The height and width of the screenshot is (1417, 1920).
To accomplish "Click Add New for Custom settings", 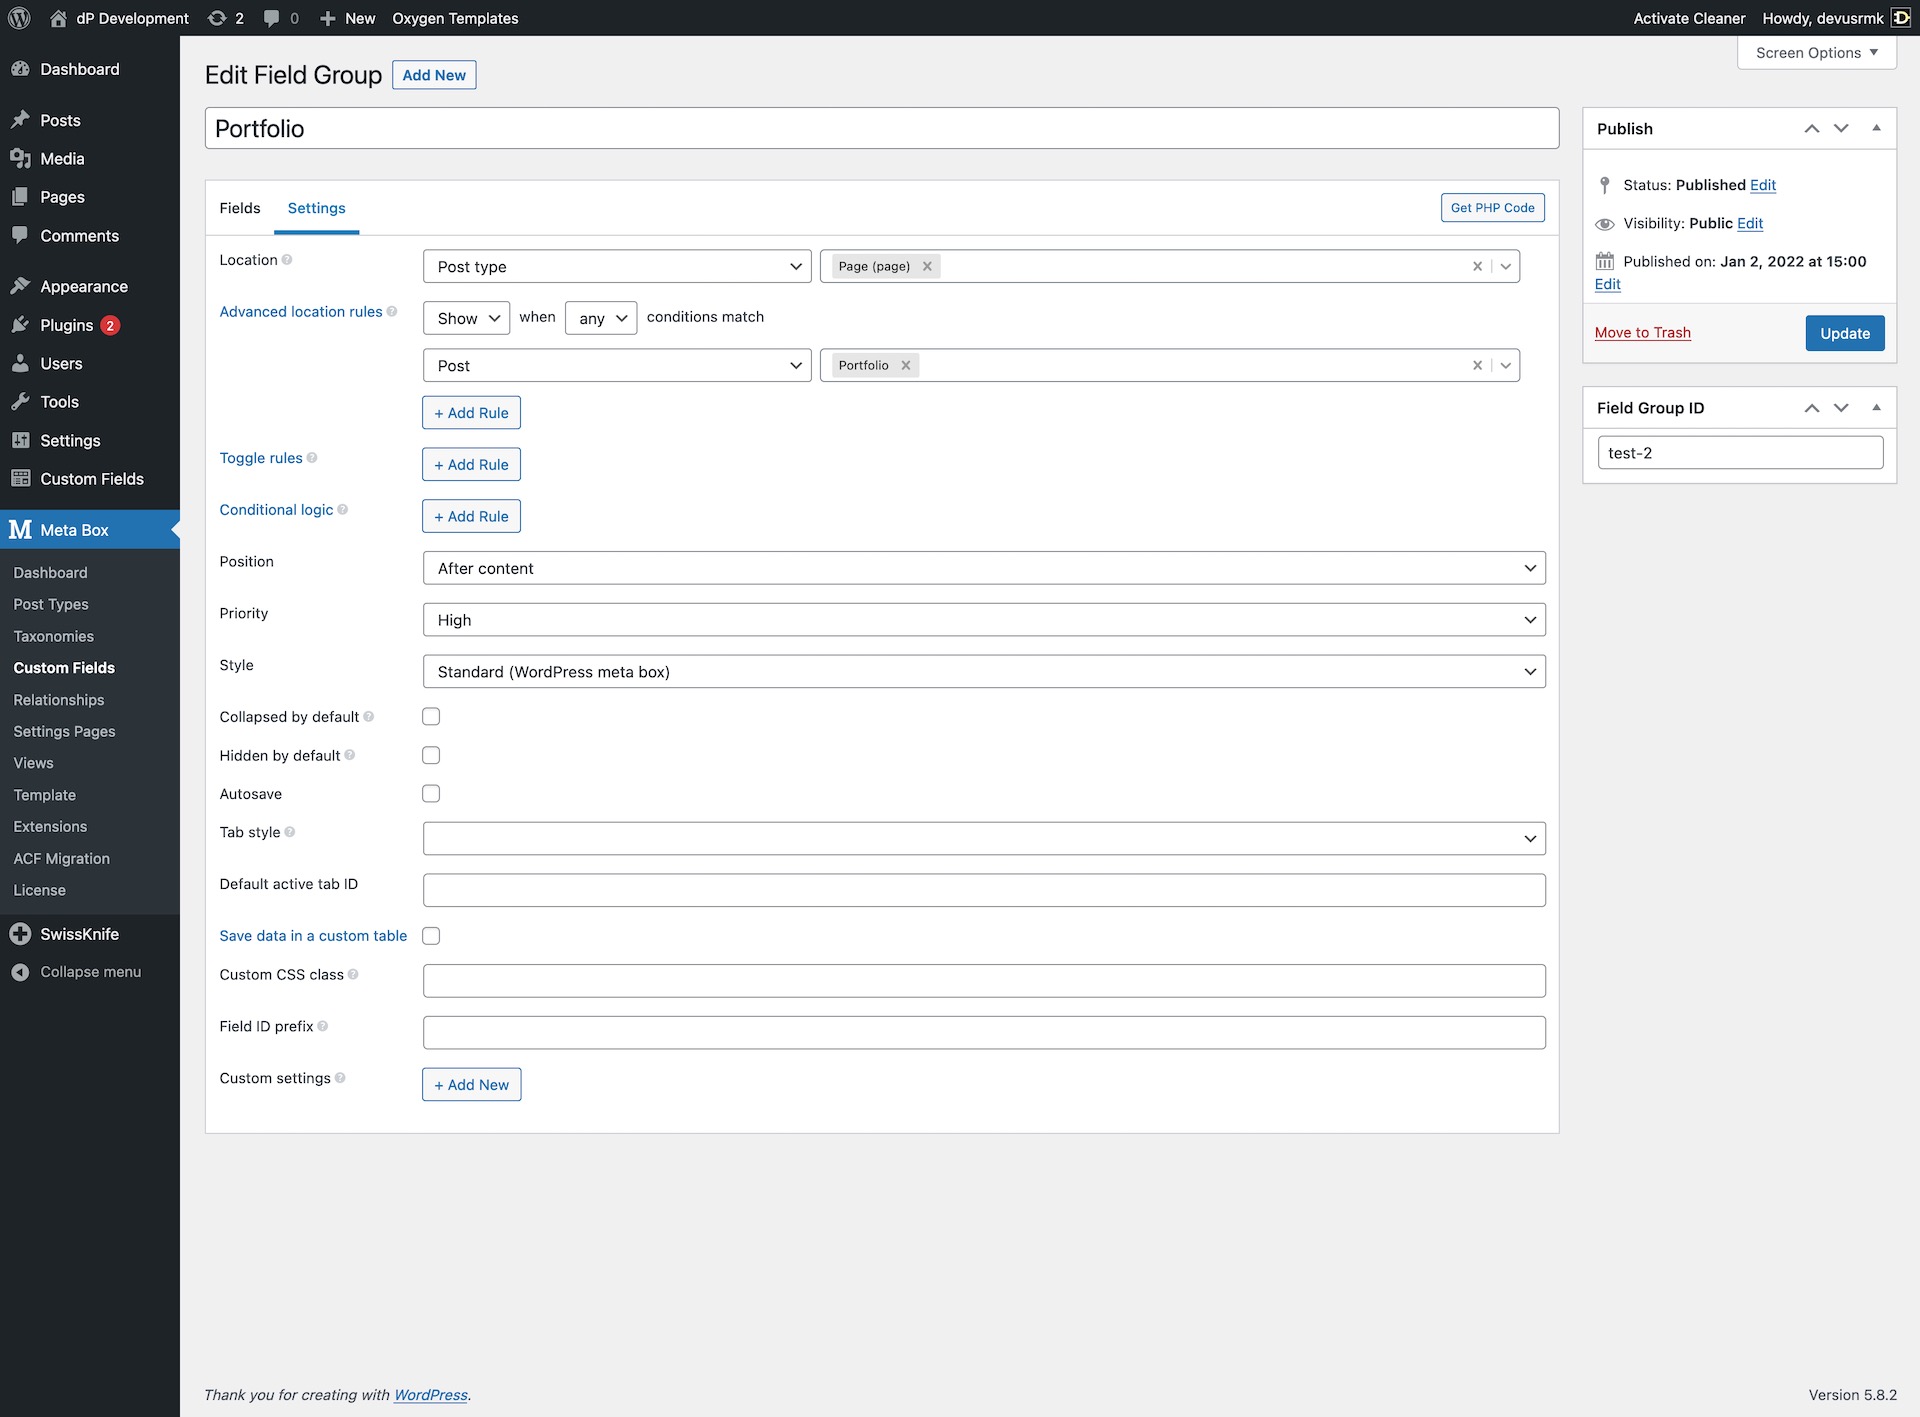I will point(471,1084).
